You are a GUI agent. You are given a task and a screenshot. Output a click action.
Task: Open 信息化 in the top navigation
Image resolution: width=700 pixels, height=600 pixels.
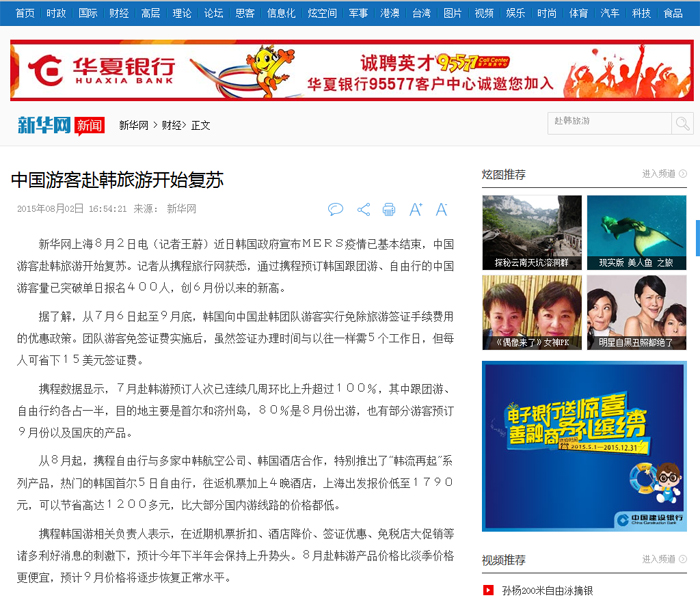281,13
